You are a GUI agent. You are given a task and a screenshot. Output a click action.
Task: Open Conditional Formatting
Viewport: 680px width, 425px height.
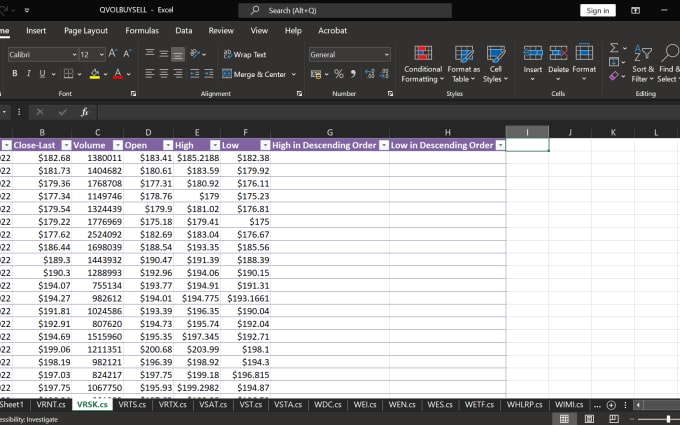click(x=423, y=64)
